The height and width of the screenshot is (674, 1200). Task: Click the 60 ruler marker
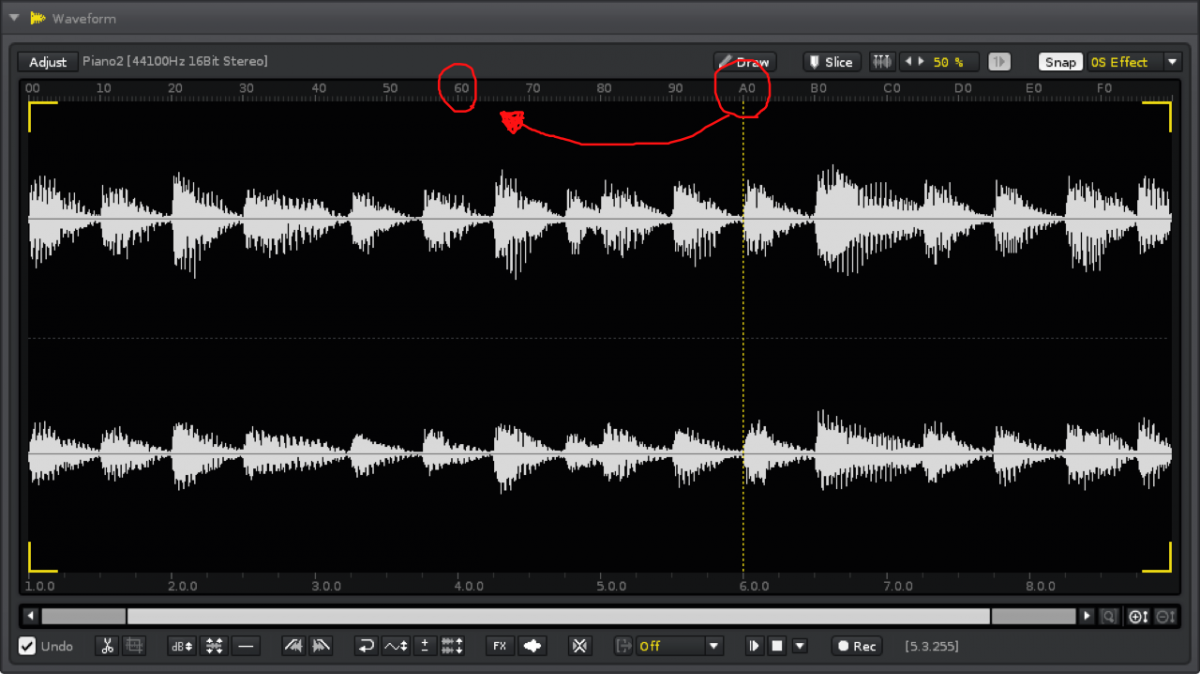tap(462, 88)
